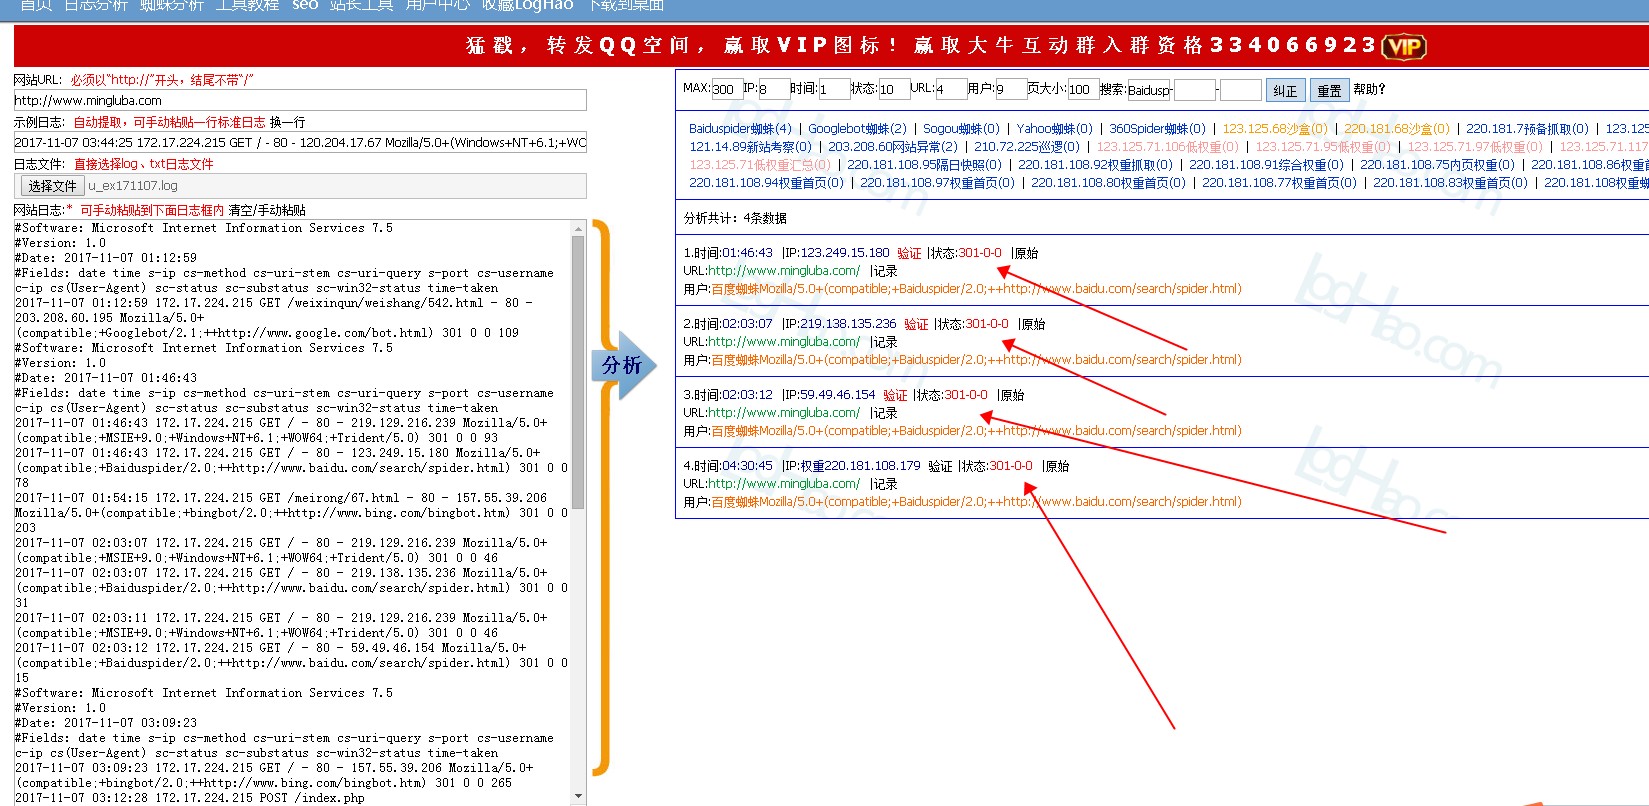Filter by Googlebot蜘蛛(2) link
The width and height of the screenshot is (1649, 806).
click(857, 128)
